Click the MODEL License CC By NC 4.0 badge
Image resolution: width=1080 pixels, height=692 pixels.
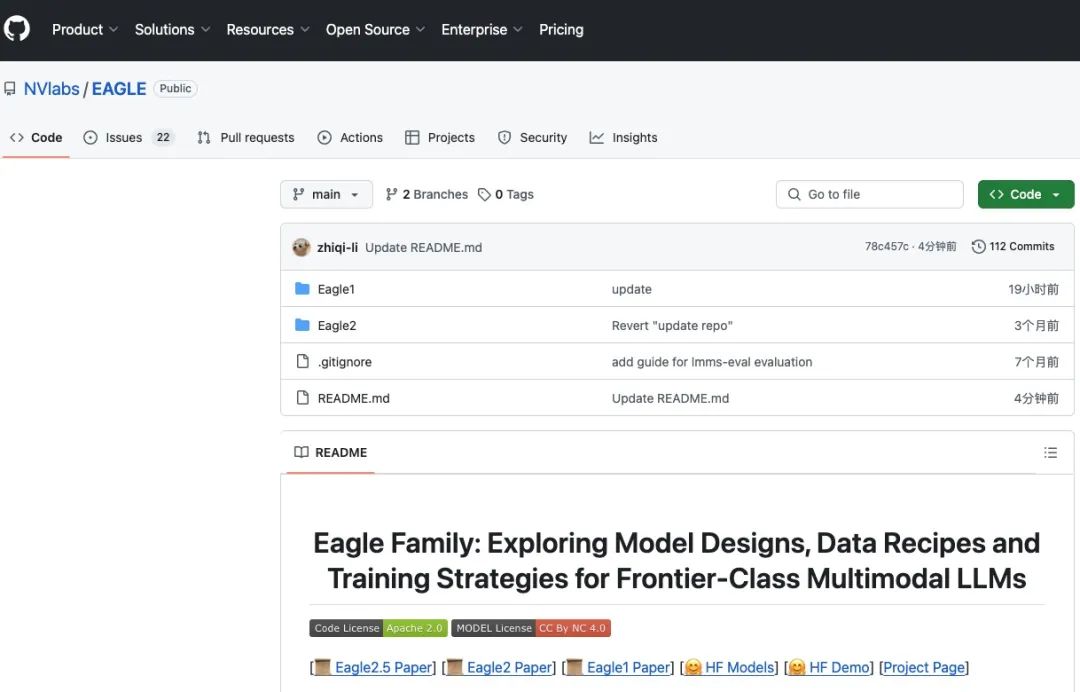(x=531, y=628)
